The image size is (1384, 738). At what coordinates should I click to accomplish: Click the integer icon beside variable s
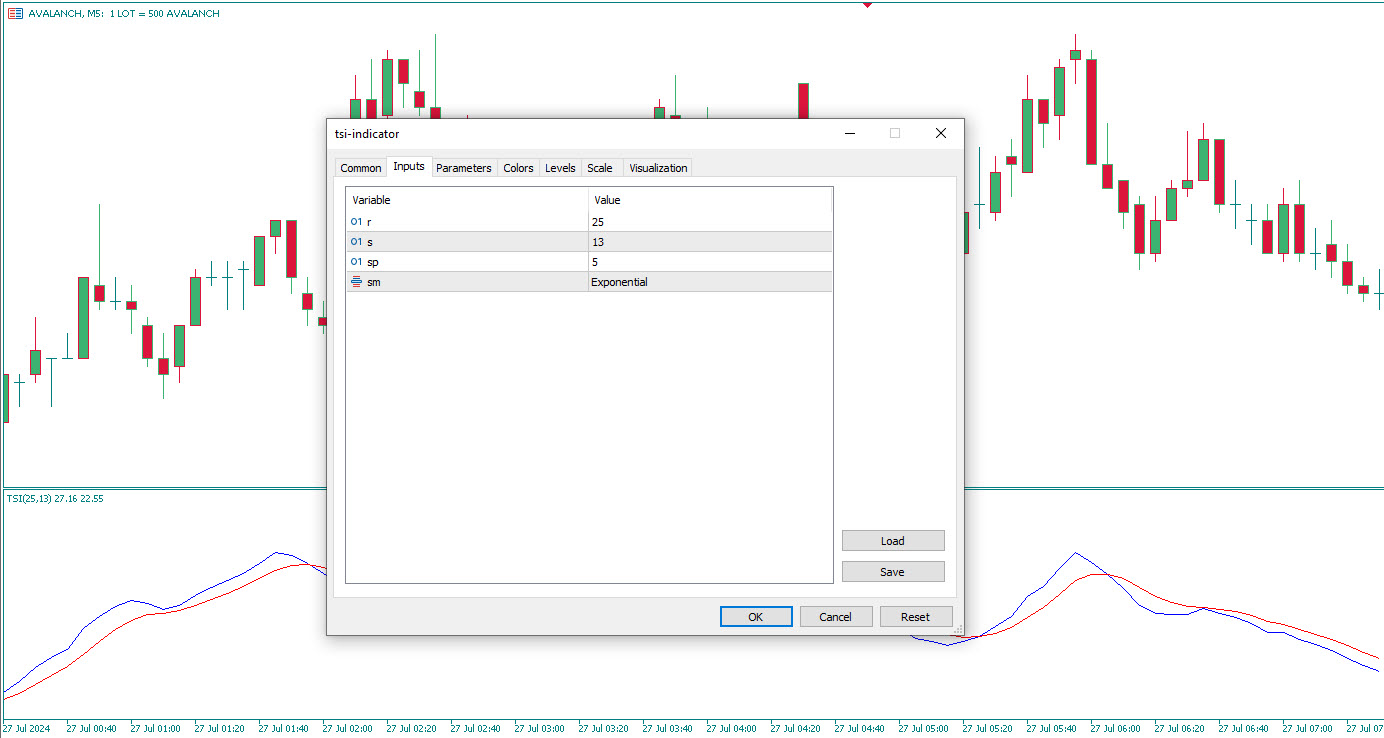[x=356, y=242]
